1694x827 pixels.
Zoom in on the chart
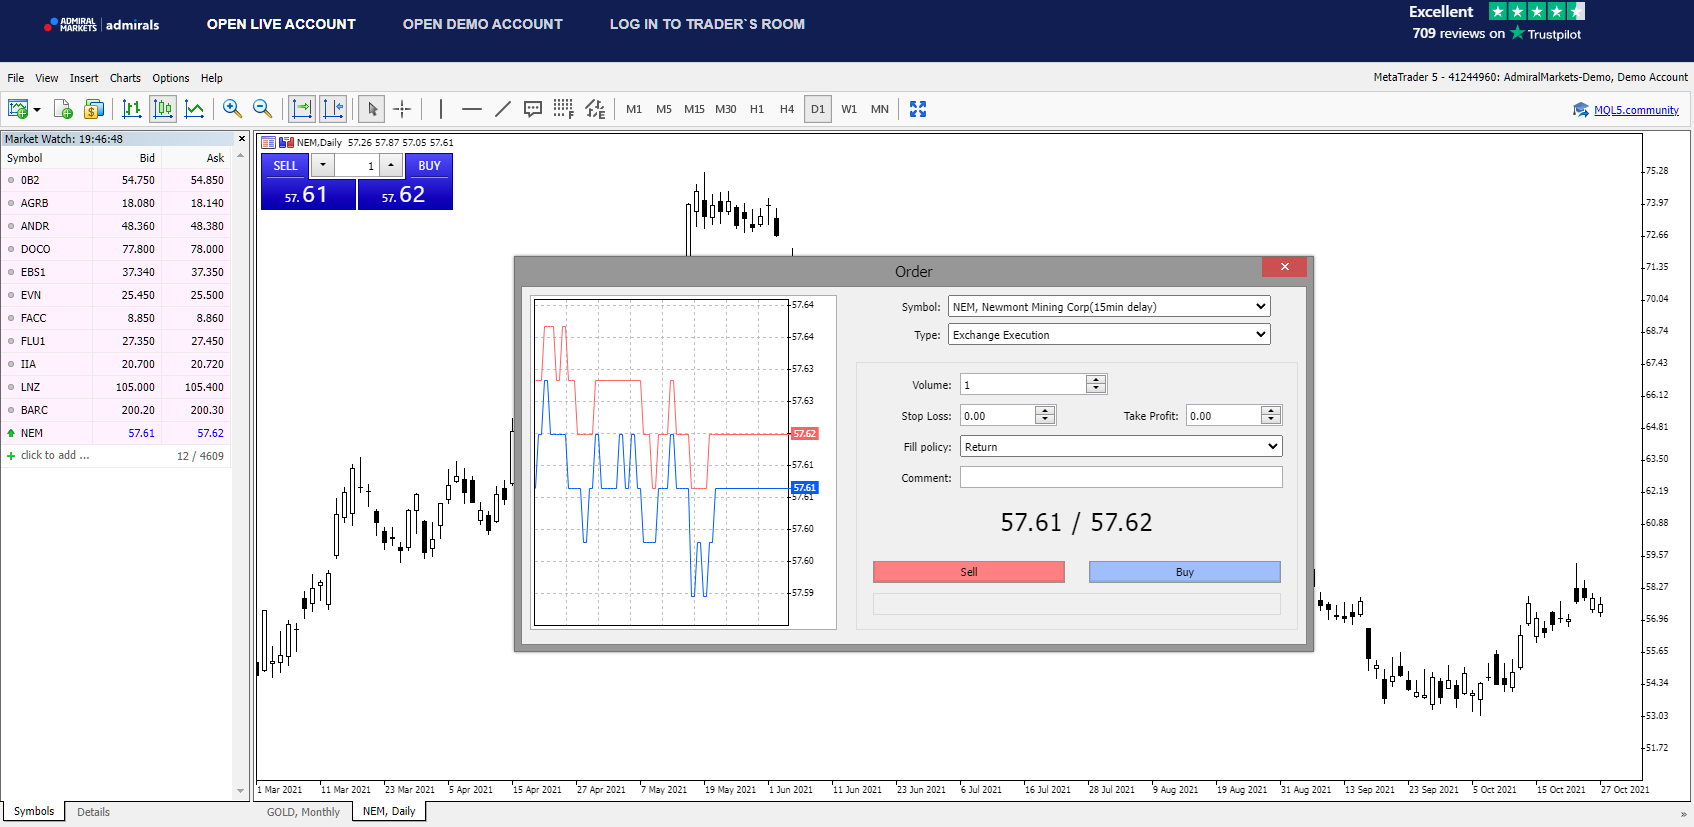pyautogui.click(x=232, y=109)
